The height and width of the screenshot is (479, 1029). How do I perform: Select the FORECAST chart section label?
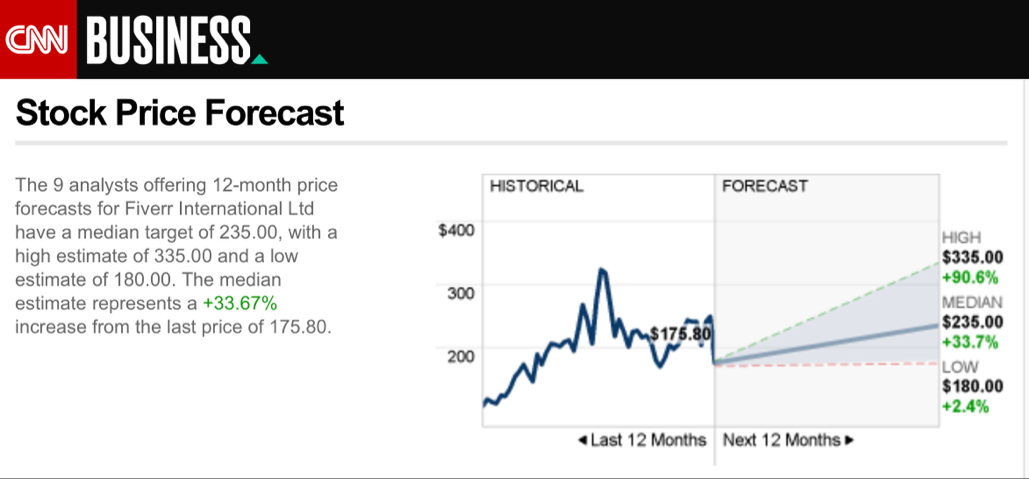[765, 186]
